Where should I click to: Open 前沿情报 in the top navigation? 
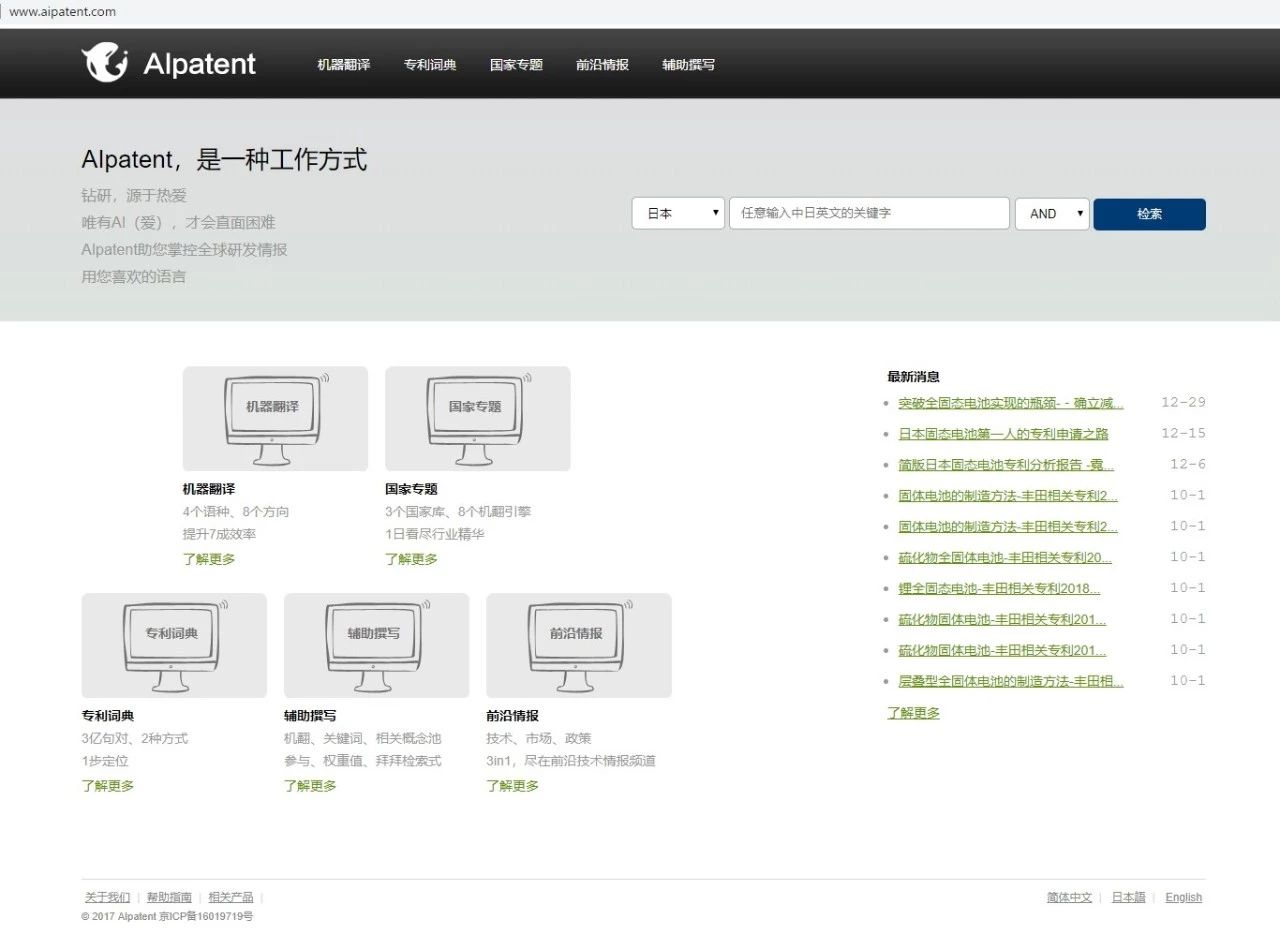[x=602, y=65]
